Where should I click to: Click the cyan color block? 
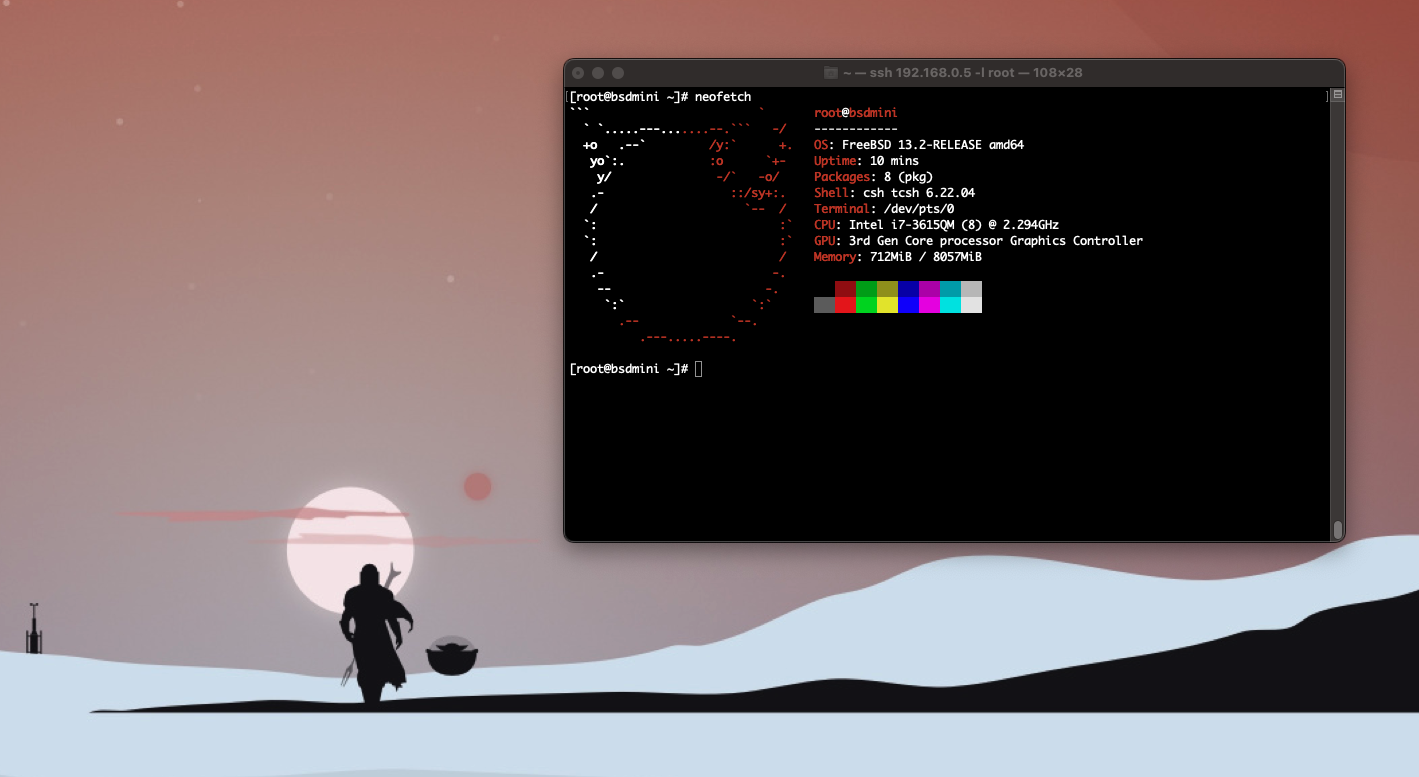(x=950, y=305)
